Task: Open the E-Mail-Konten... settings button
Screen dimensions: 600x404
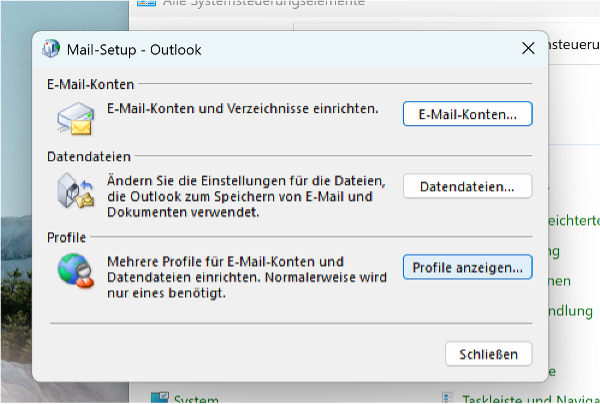Action: (x=467, y=114)
